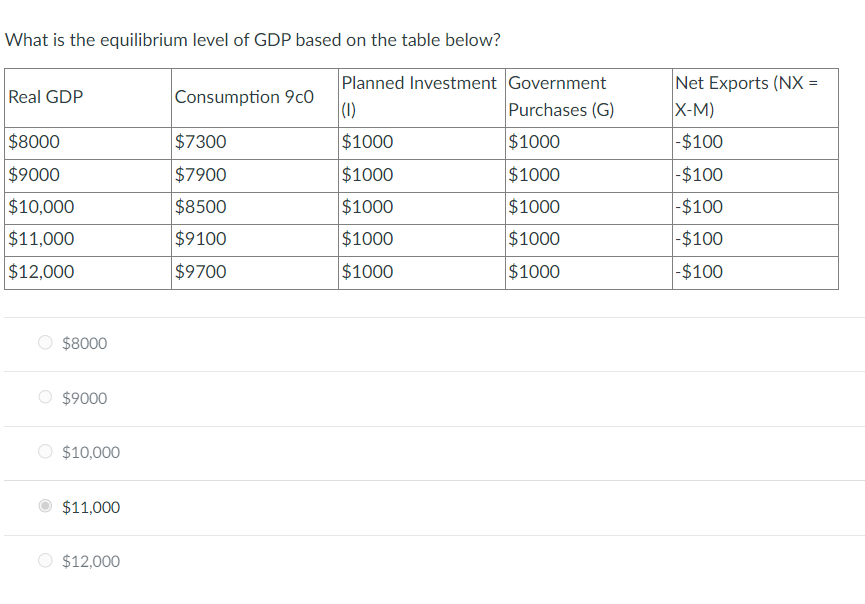Image resolution: width=865 pixels, height=604 pixels.
Task: Click the Planned Investment header cell
Action: point(418,96)
